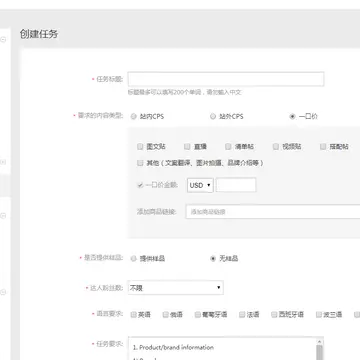Select the 站外CPS radio option
The width and height of the screenshot is (360, 360).
click(213, 116)
